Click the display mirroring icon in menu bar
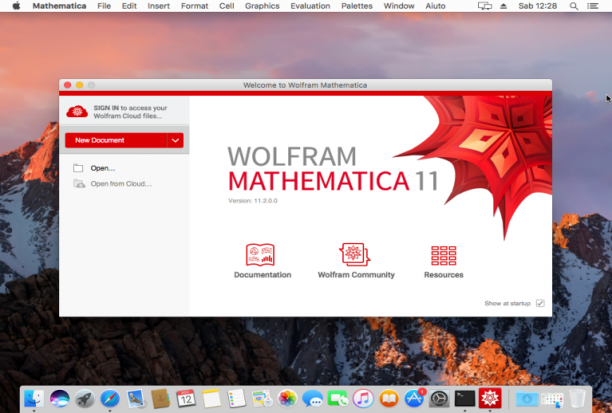The height and width of the screenshot is (413, 612). pos(485,6)
